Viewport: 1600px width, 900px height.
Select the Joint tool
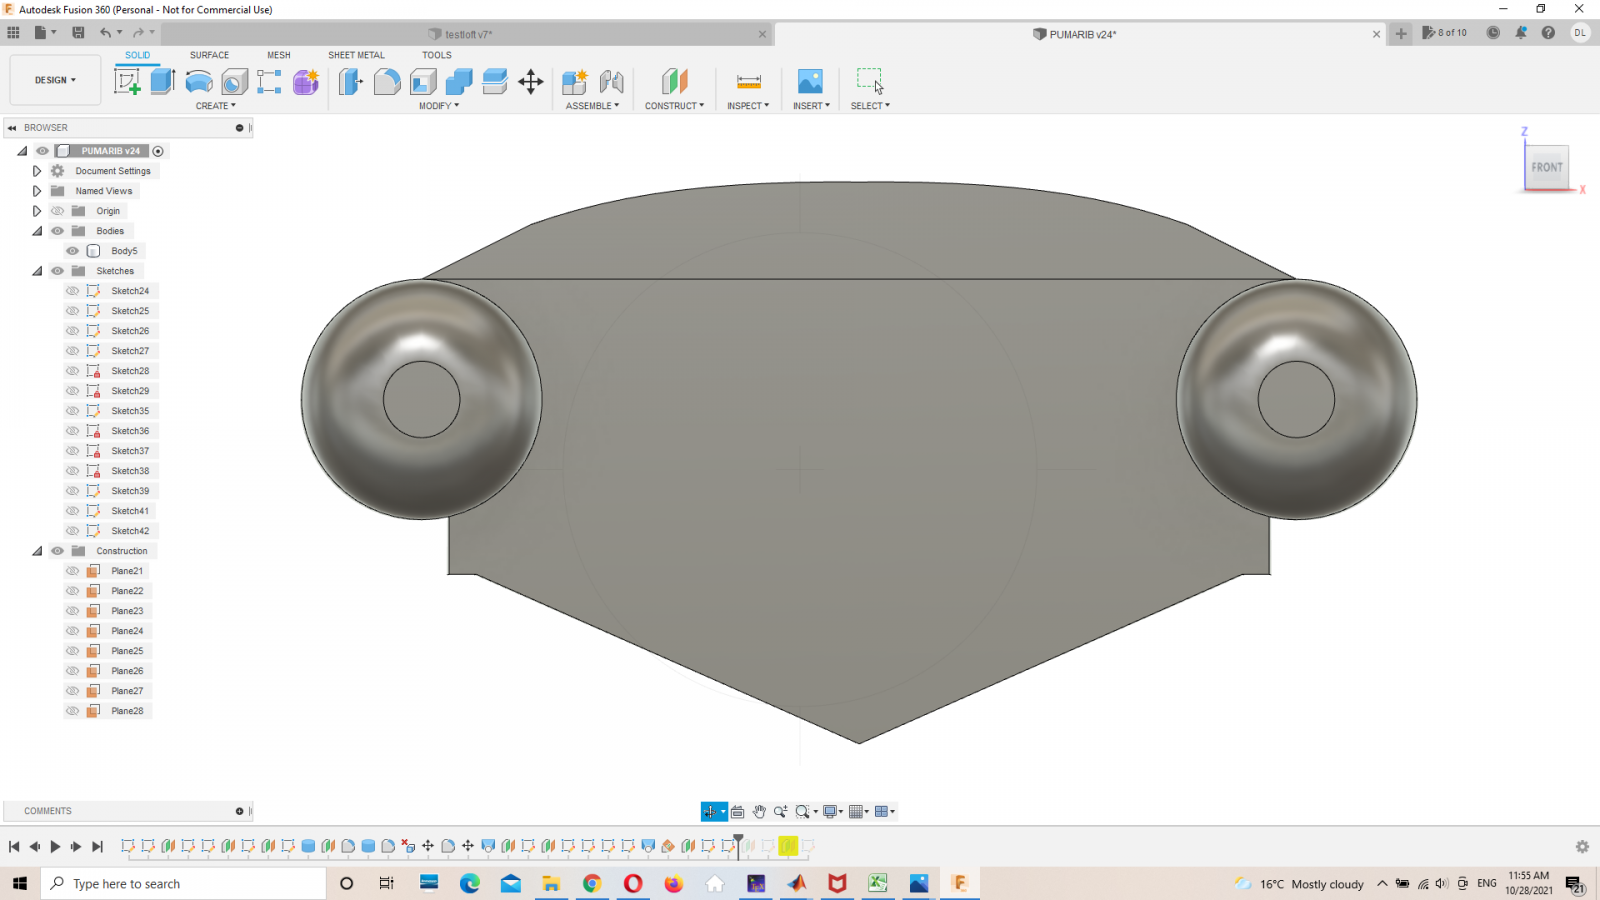(x=611, y=81)
